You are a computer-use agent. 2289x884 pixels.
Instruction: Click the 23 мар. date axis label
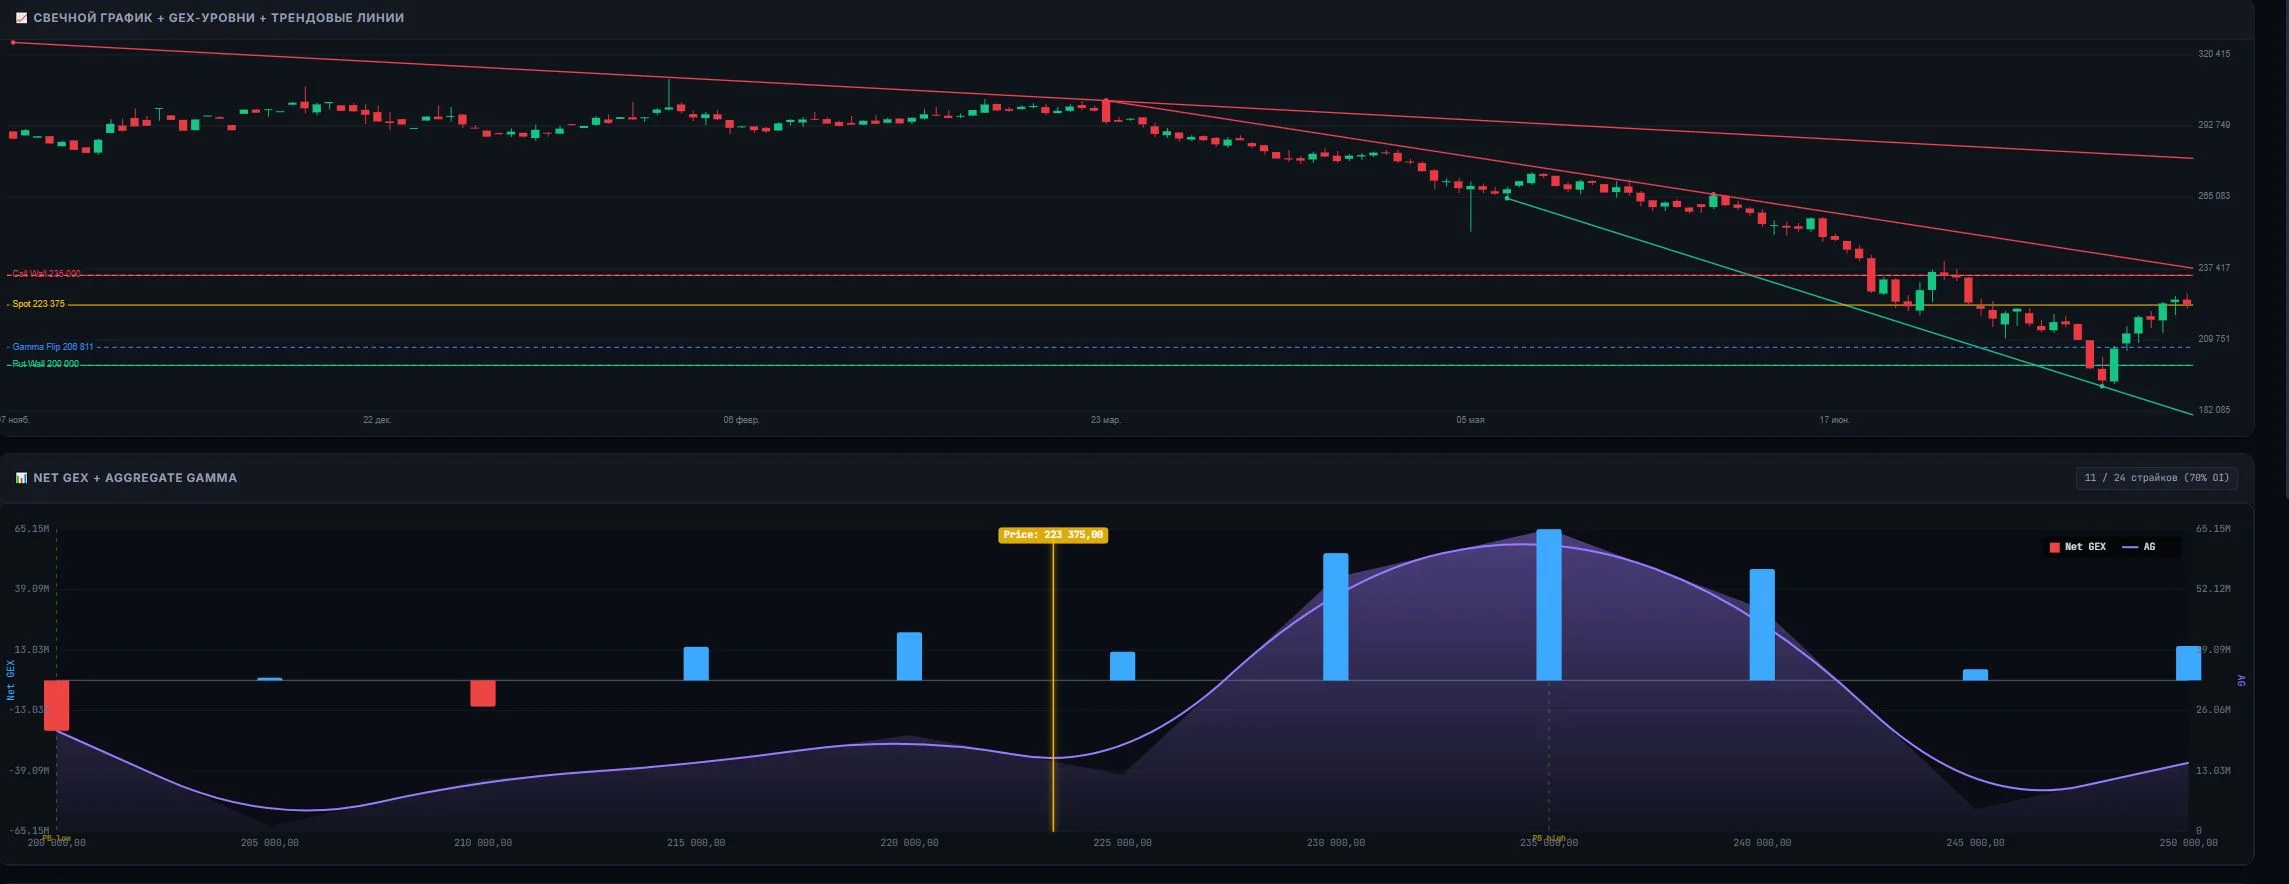point(1105,420)
